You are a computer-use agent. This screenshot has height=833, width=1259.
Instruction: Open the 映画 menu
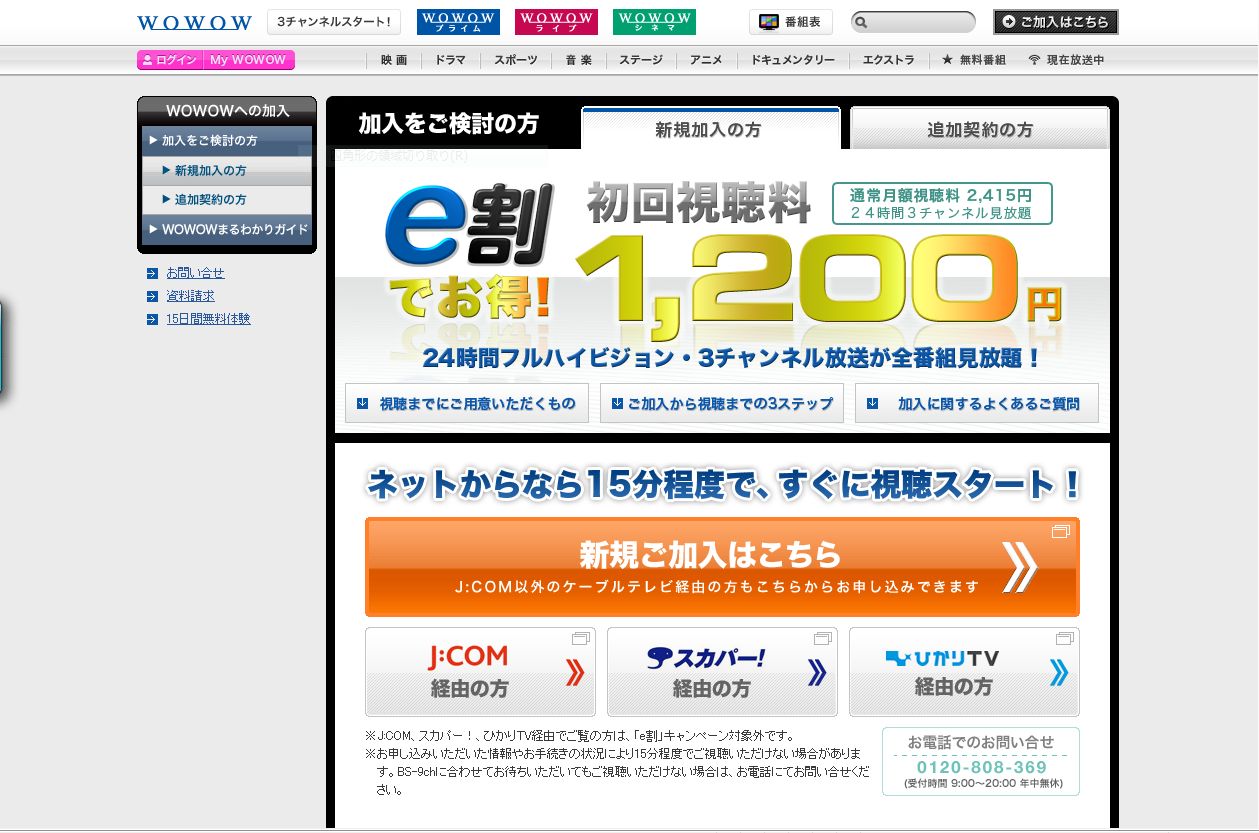coord(394,60)
